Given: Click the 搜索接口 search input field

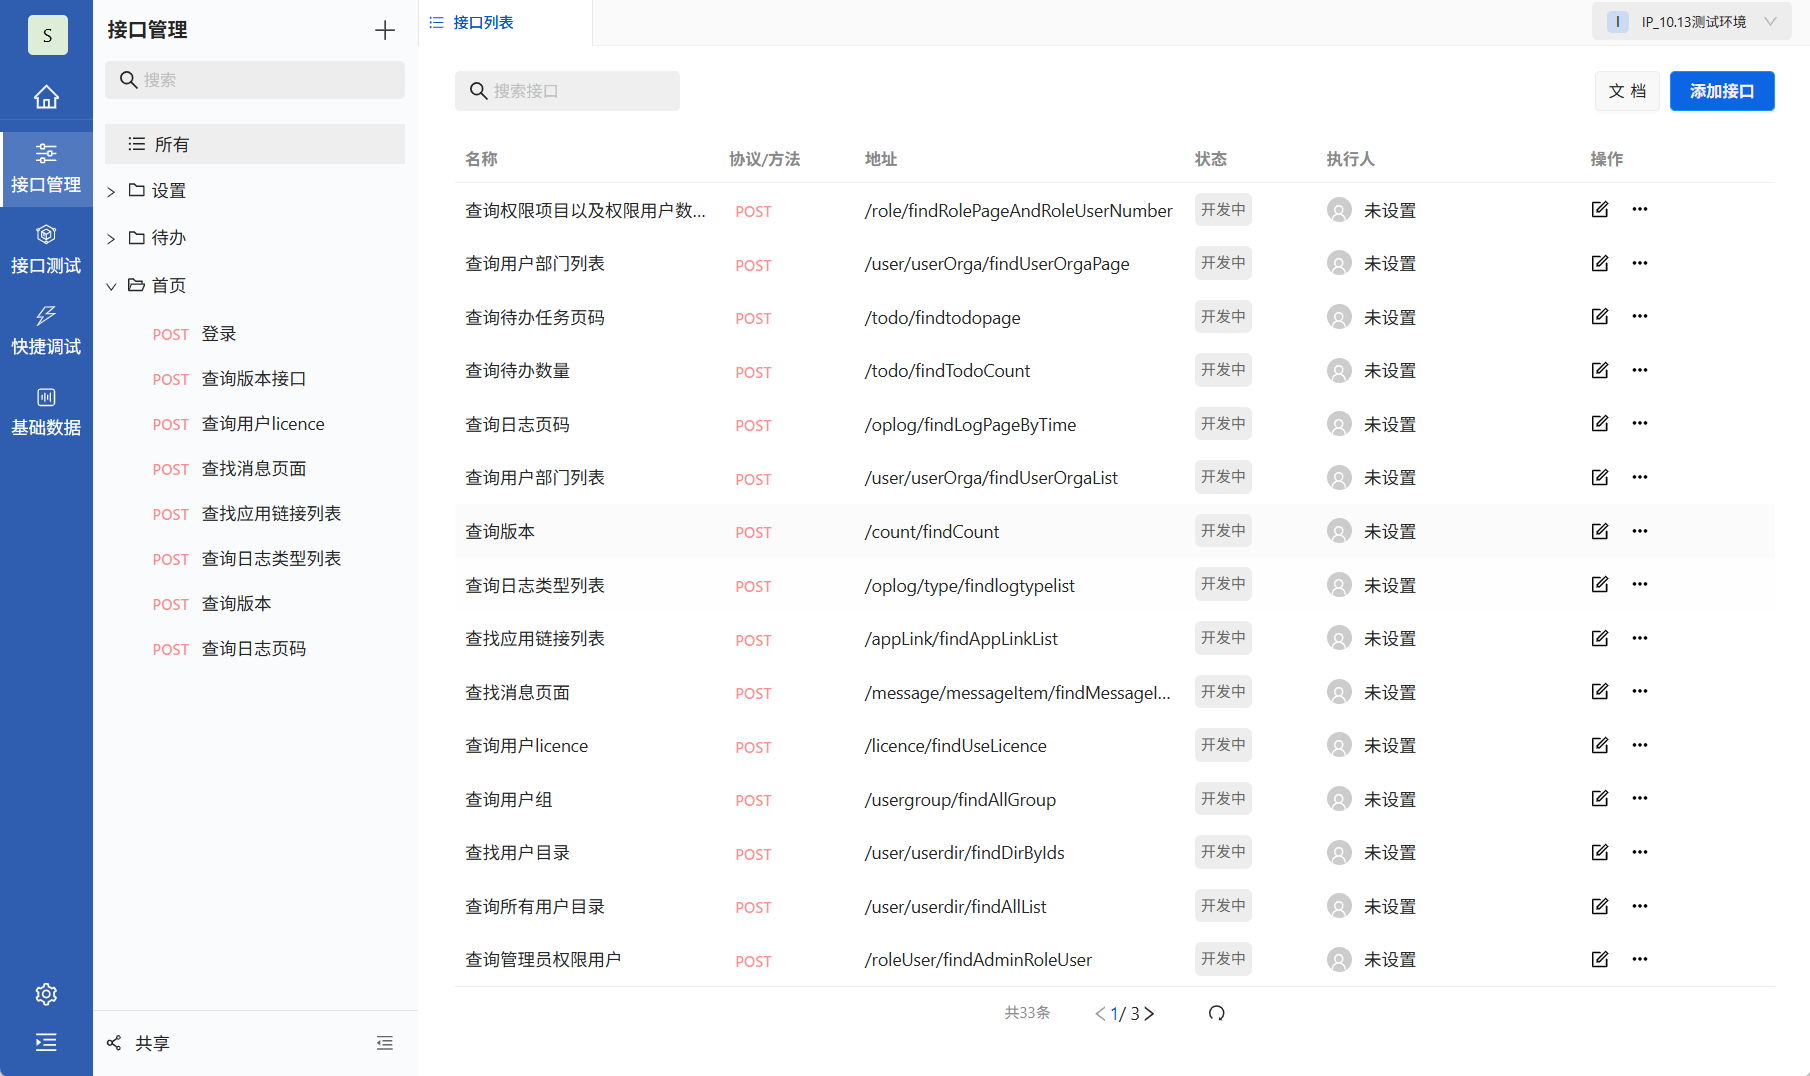Looking at the screenshot, I should click(567, 90).
